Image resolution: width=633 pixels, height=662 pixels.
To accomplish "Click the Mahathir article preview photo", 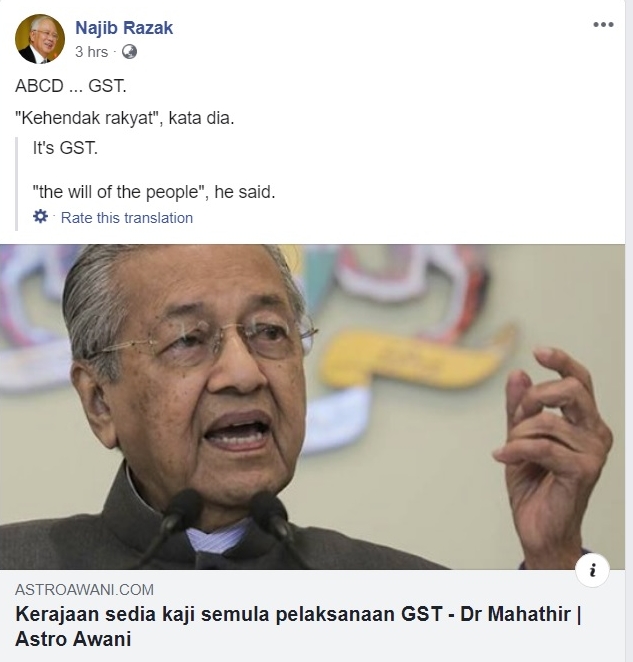I will coord(312,407).
